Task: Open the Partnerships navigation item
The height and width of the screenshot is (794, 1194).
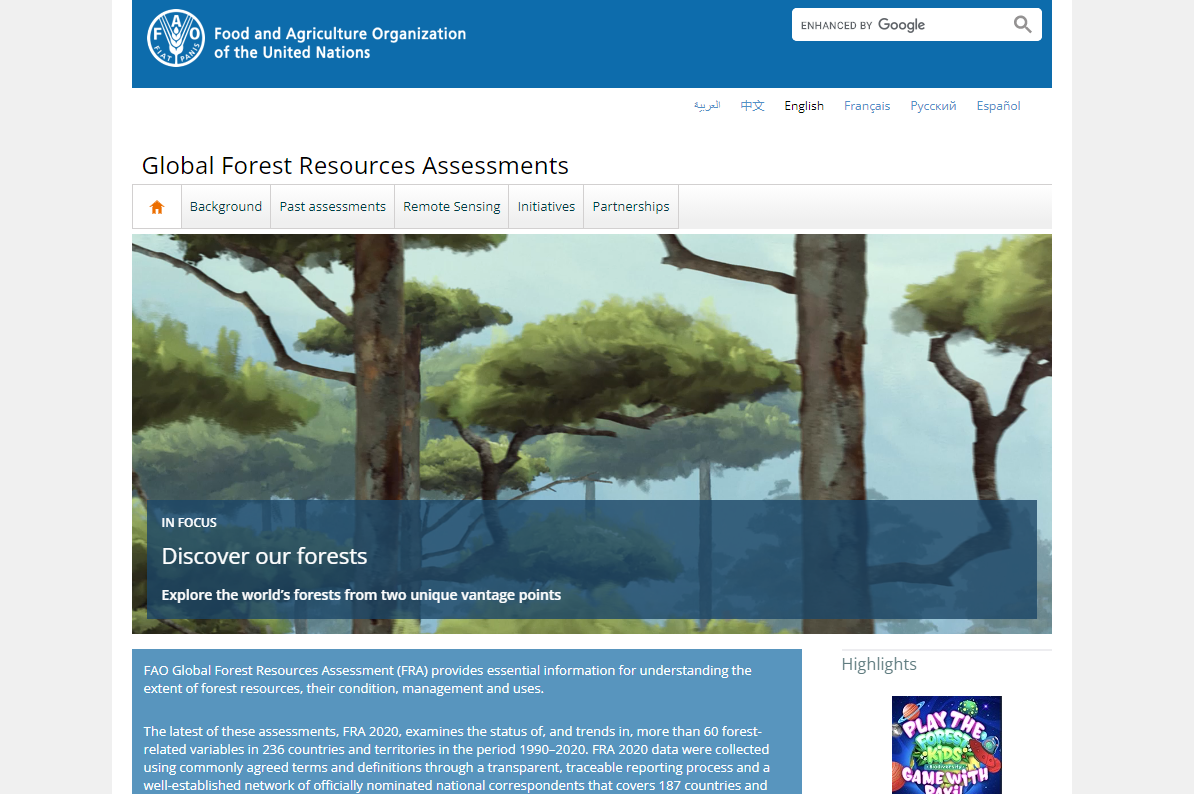Action: point(631,206)
